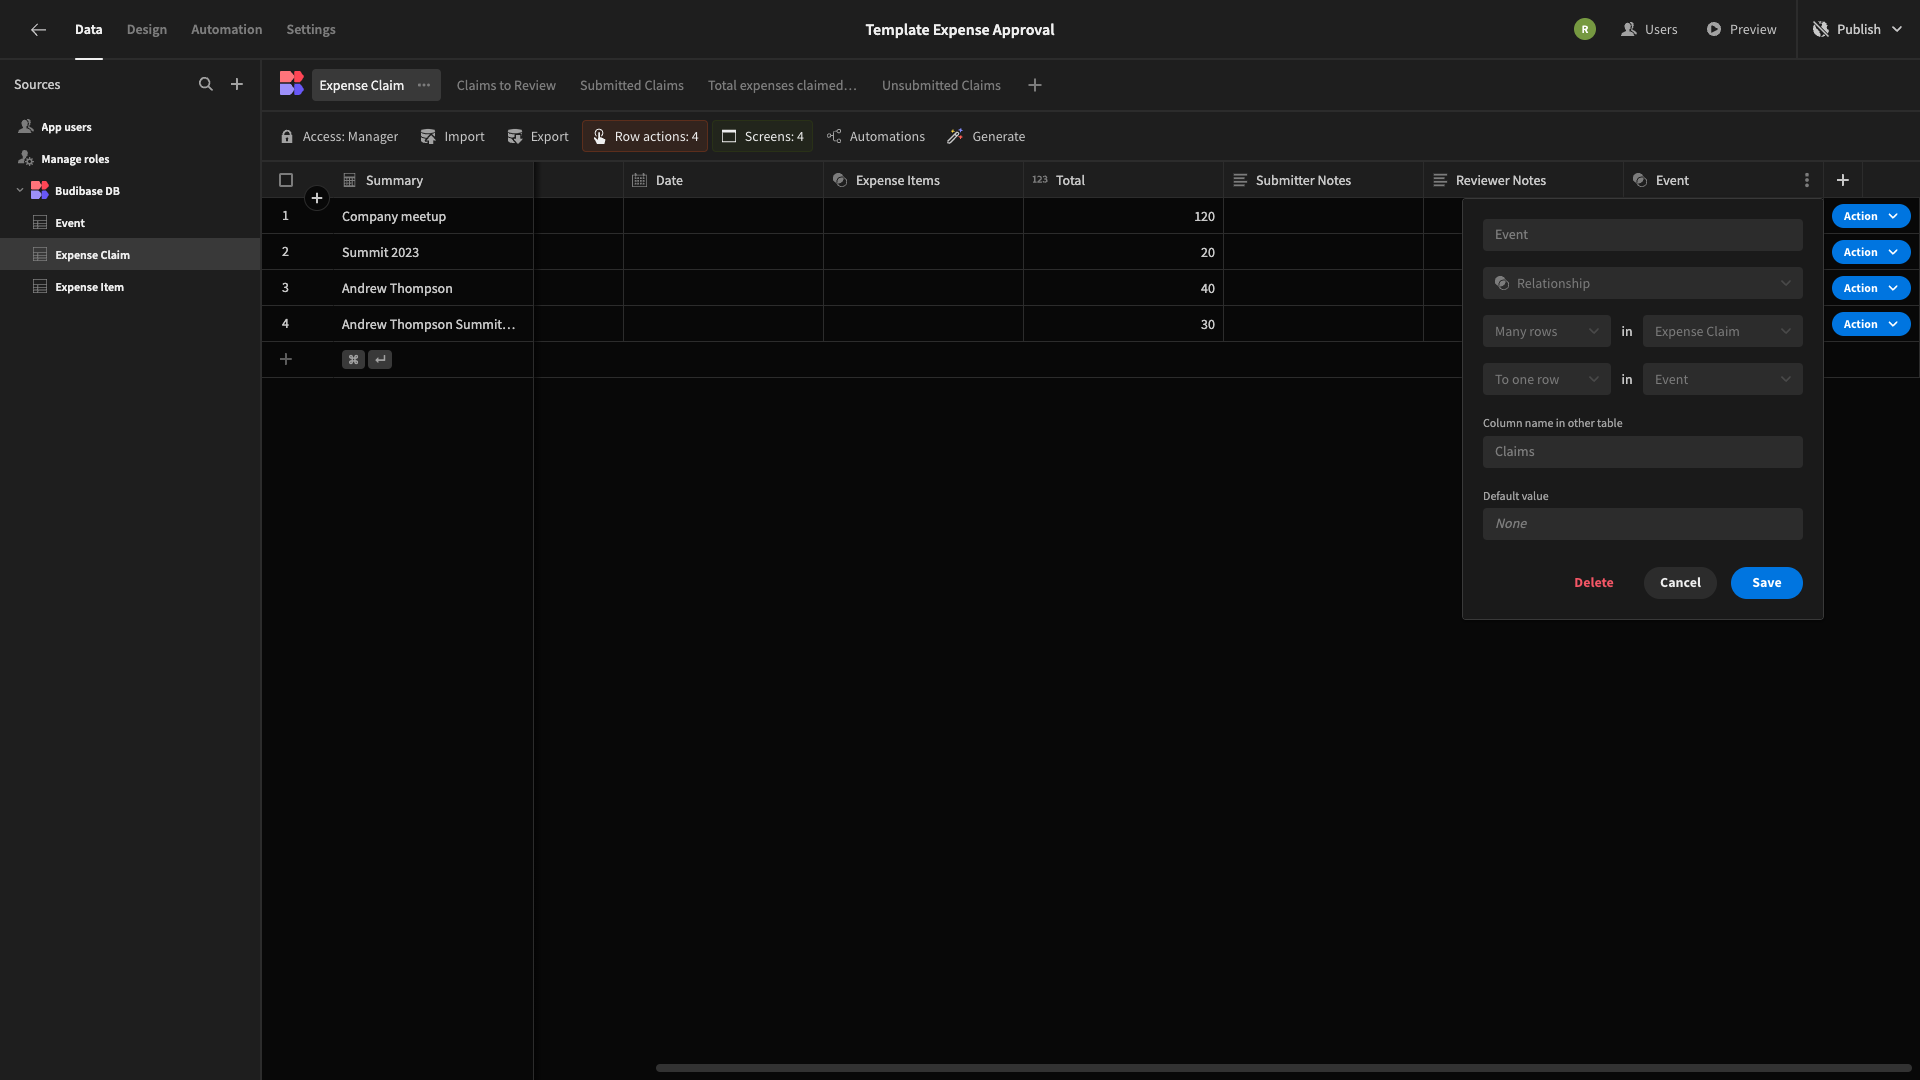Image resolution: width=1920 pixels, height=1080 pixels.
Task: Click the Import button
Action: [453, 136]
